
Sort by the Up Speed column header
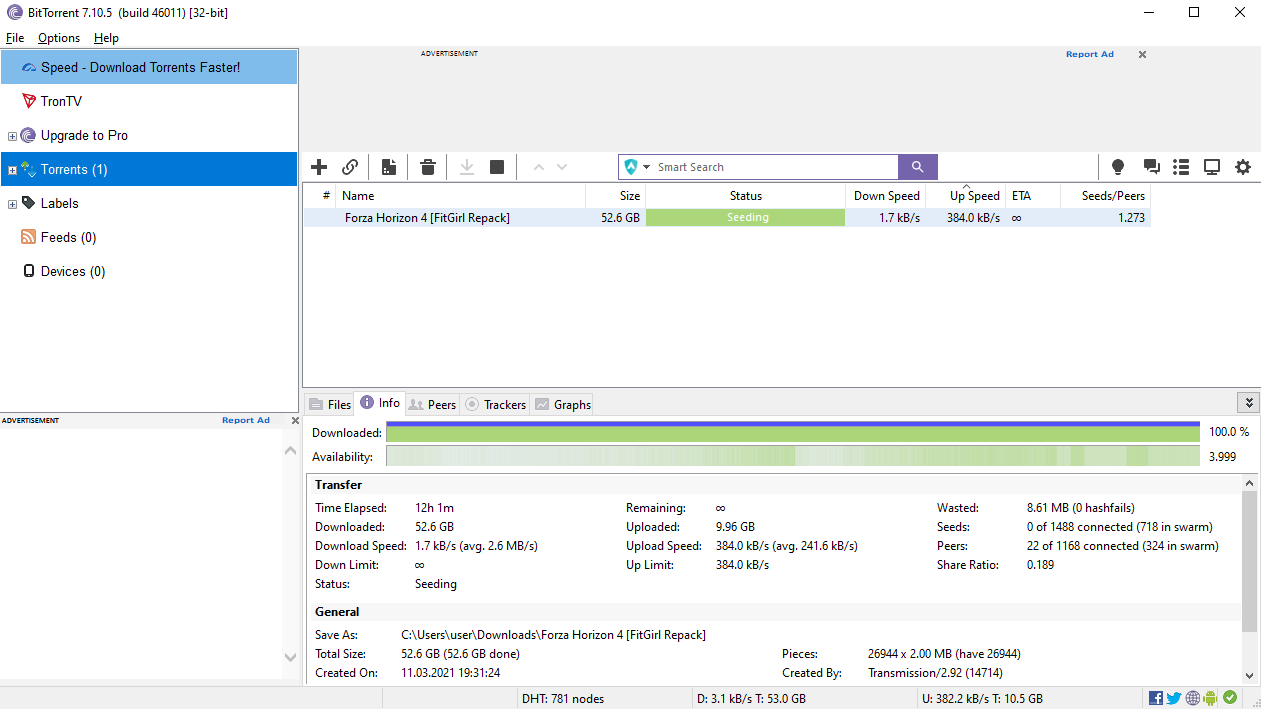(x=965, y=196)
